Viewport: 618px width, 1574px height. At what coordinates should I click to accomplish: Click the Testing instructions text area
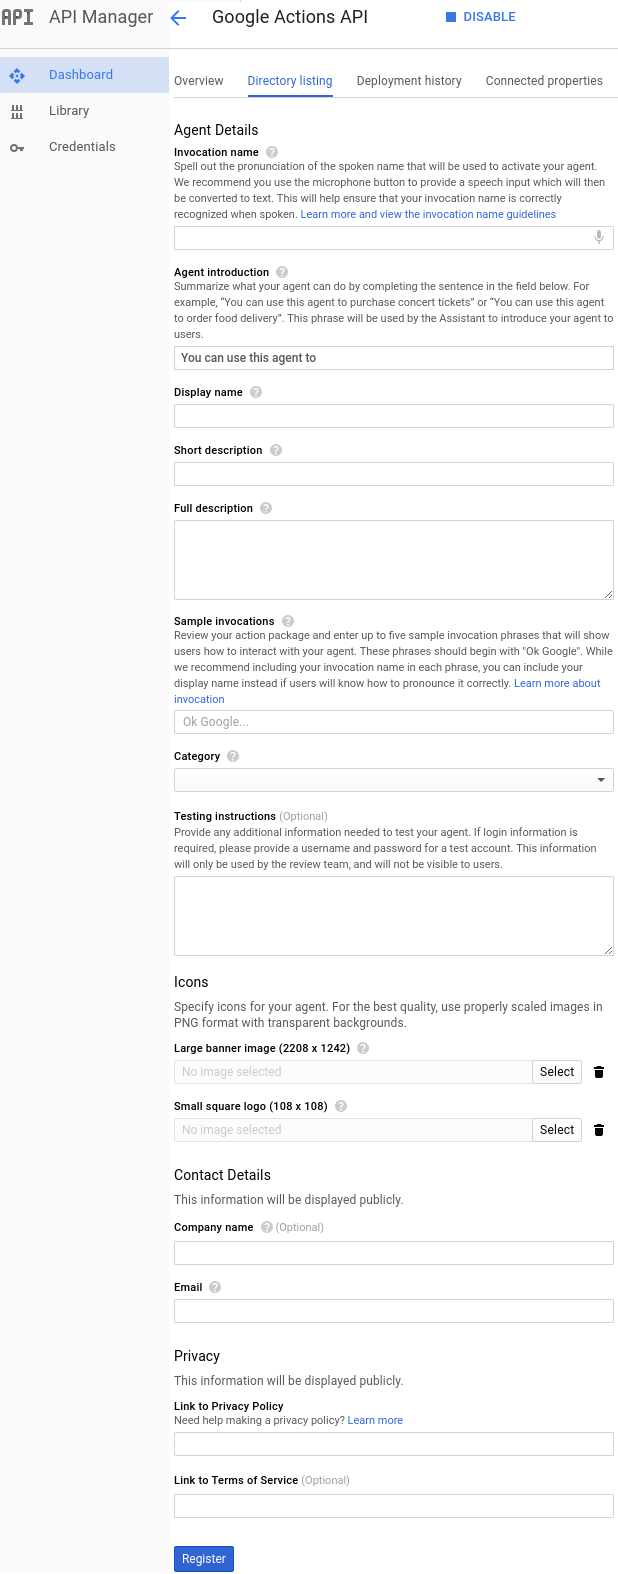(x=394, y=916)
